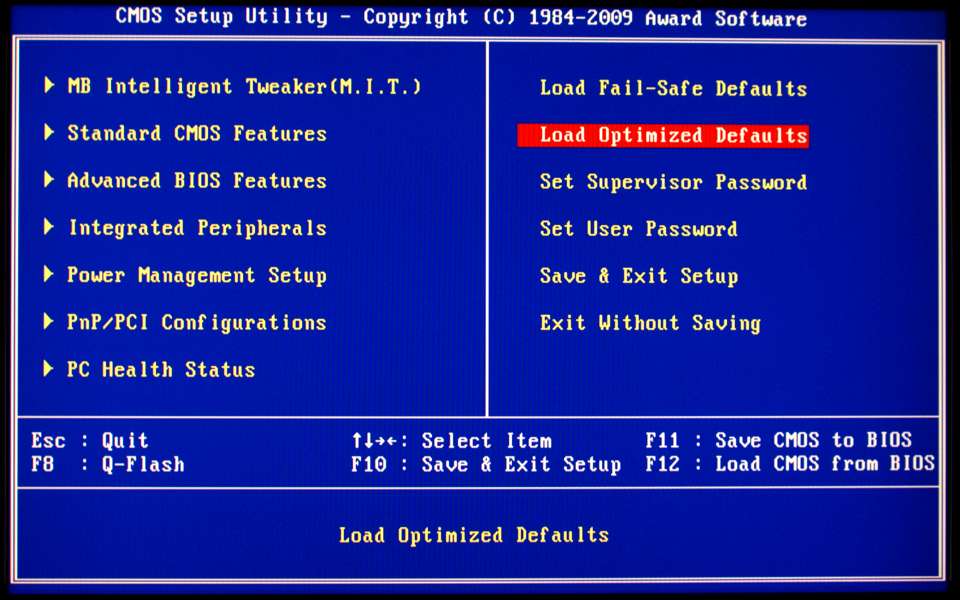Expand the PnP/PCI Configurations arrow

pos(49,322)
